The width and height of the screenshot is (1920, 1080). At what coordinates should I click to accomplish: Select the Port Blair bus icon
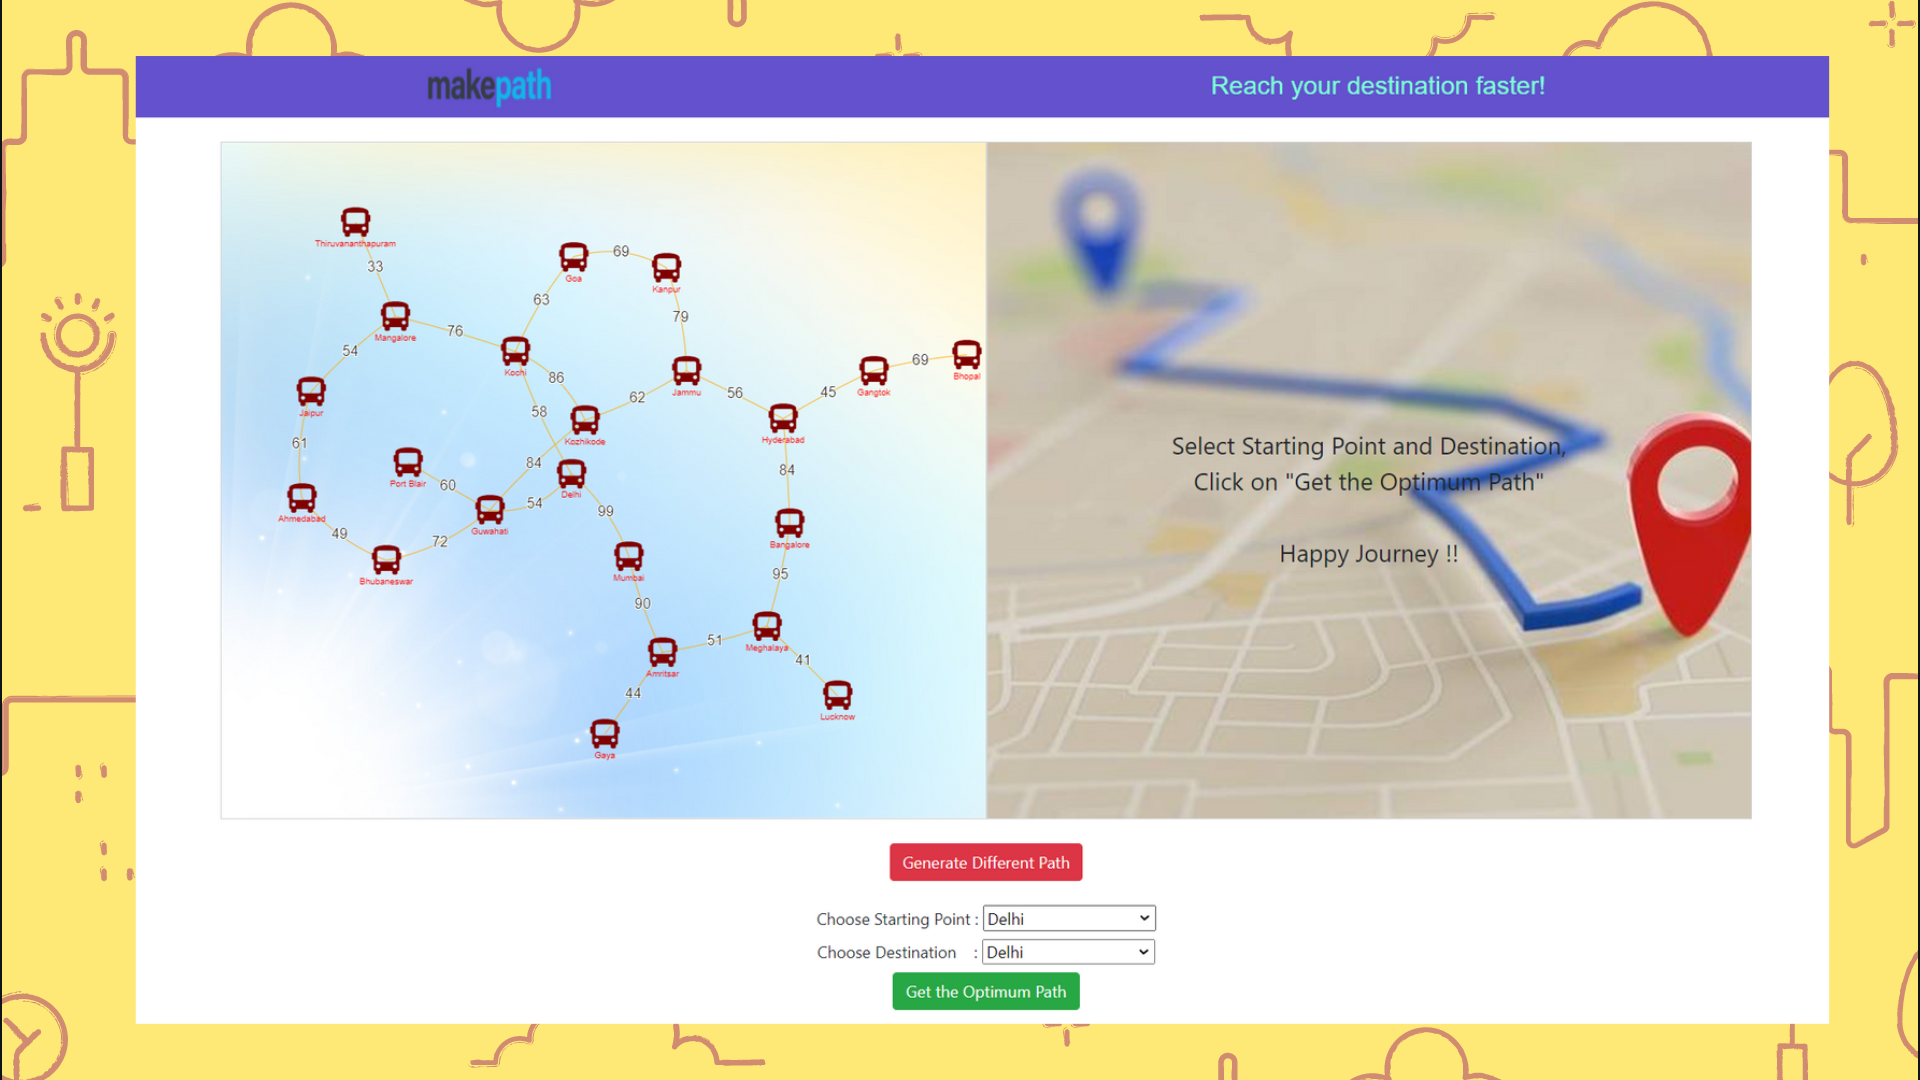pos(408,461)
